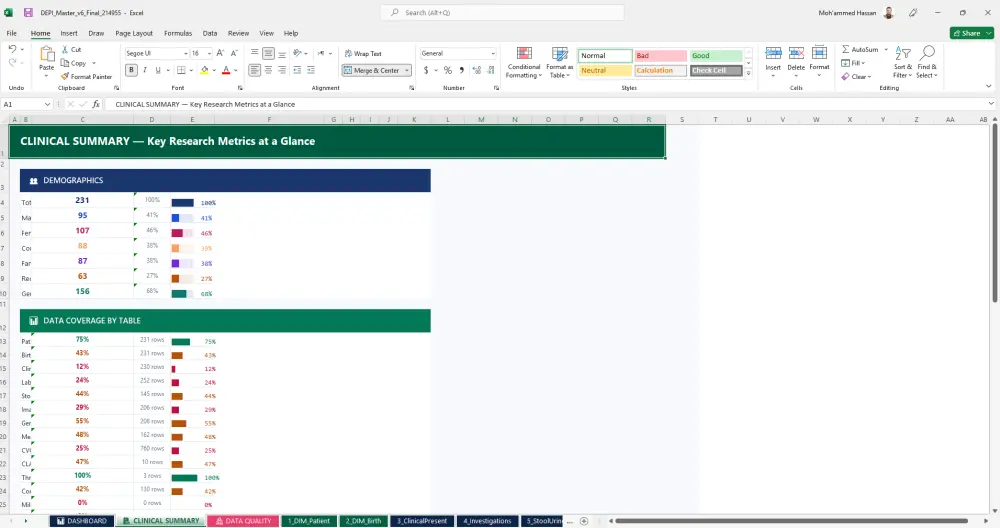Apply the Bad cell style
1000x528 pixels.
pos(660,55)
